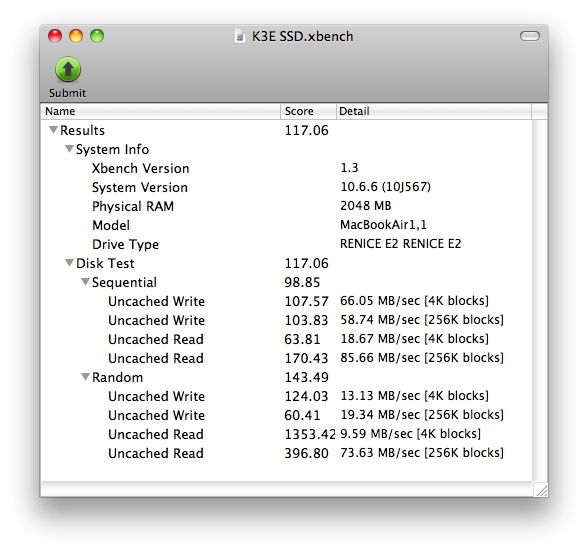Click the detail RENICE E2 RENICE E2
Image resolution: width=588 pixels, height=552 pixels.
coord(400,244)
